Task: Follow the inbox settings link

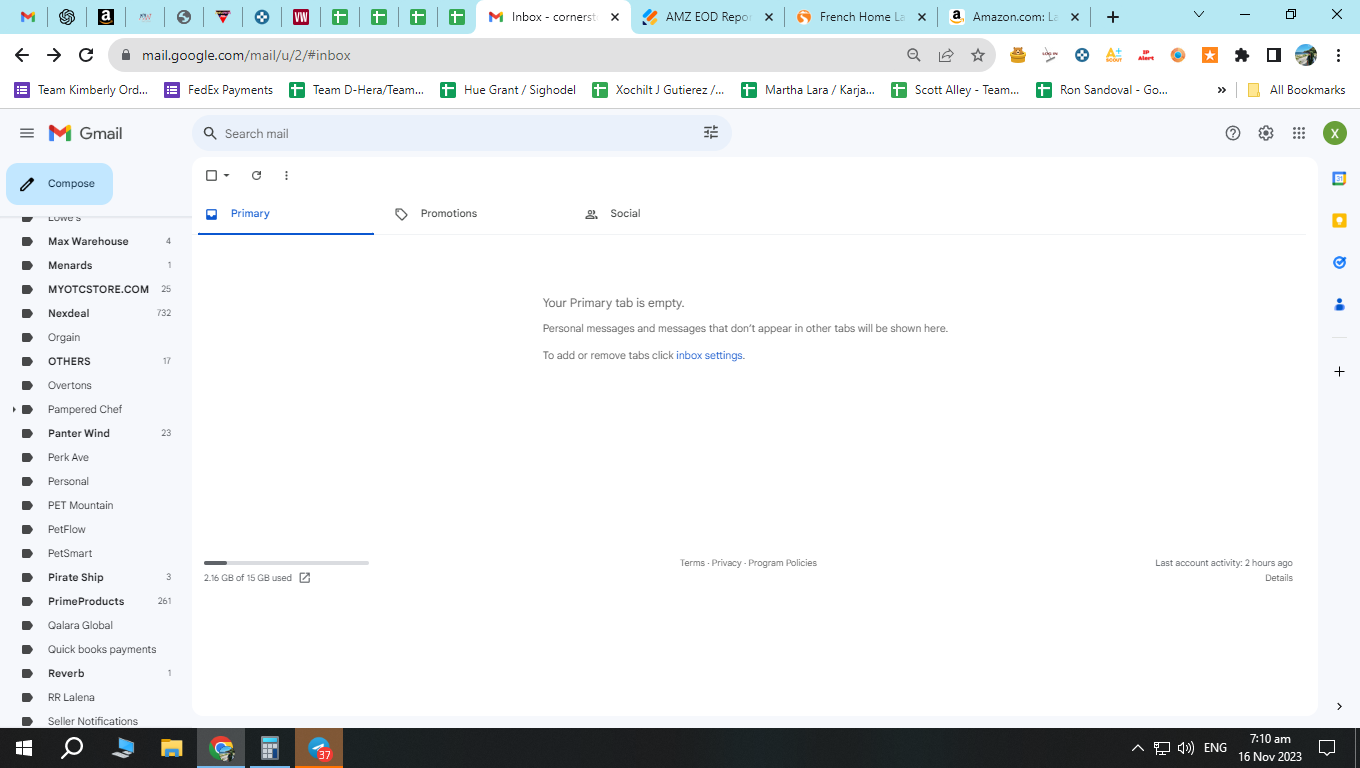Action: tap(709, 355)
